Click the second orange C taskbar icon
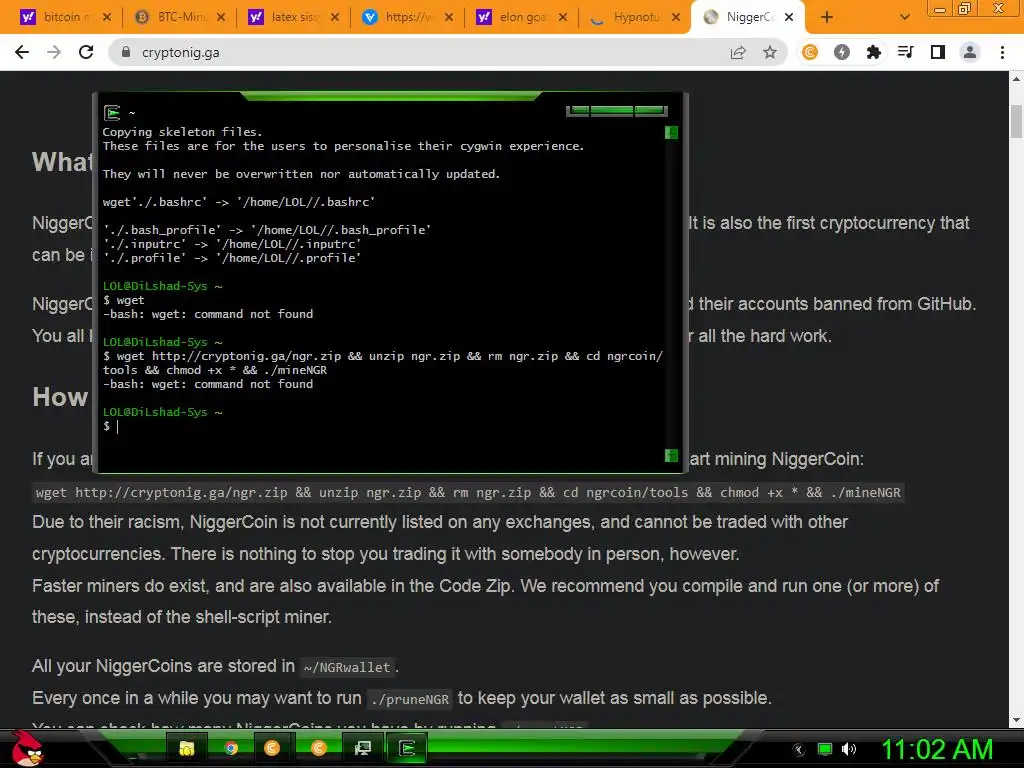Viewport: 1024px width, 768px height. click(x=319, y=748)
